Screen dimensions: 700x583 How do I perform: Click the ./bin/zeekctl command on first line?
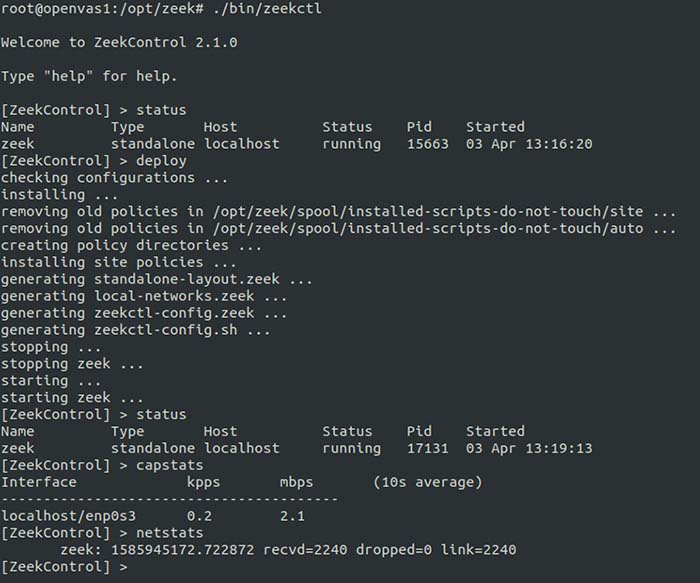(267, 9)
